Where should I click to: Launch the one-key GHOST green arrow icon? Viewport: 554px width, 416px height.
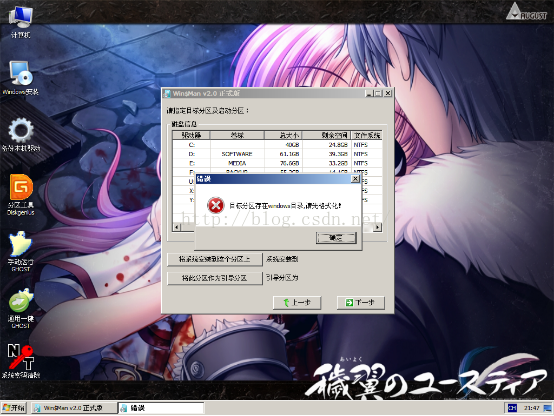pos(21,308)
